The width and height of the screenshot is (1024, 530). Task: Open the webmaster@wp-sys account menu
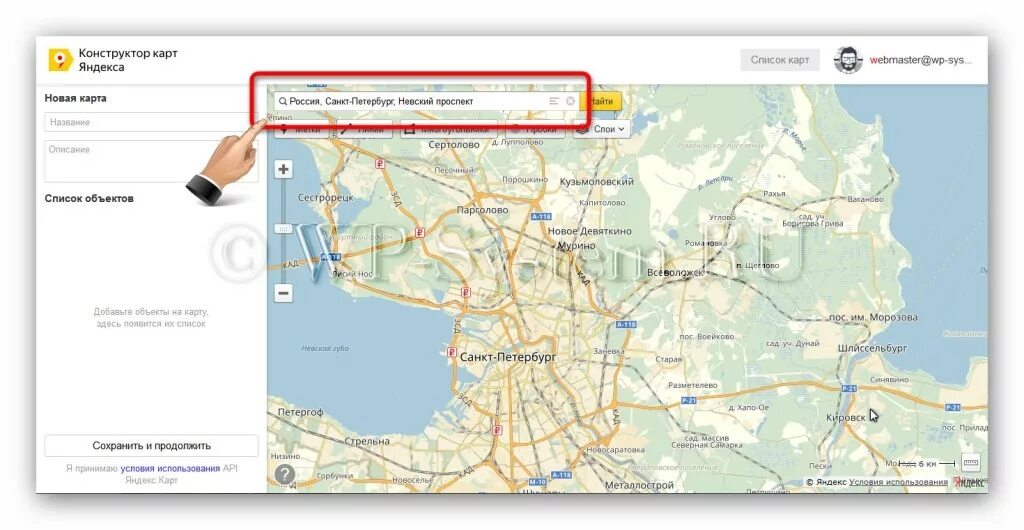pos(921,60)
